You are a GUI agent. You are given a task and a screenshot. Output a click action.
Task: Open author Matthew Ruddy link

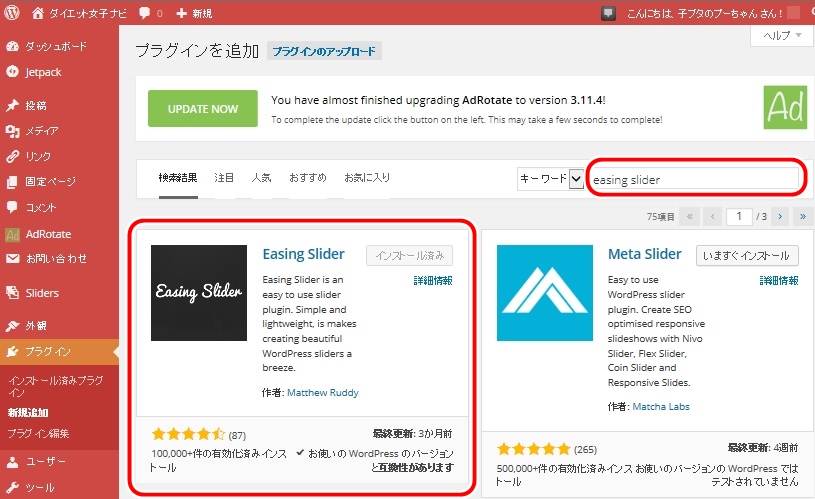323,392
